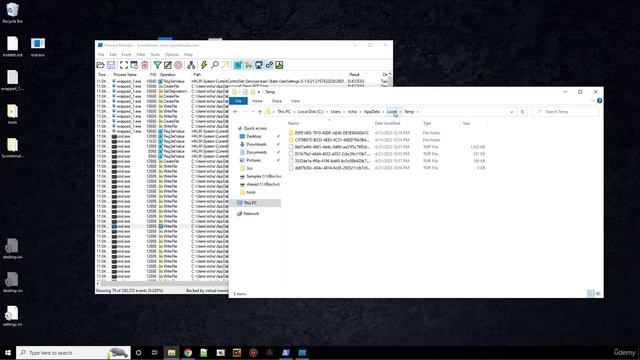The width and height of the screenshot is (640, 360).
Task: Open the View ribbon tab in Explorer
Action: (296, 101)
